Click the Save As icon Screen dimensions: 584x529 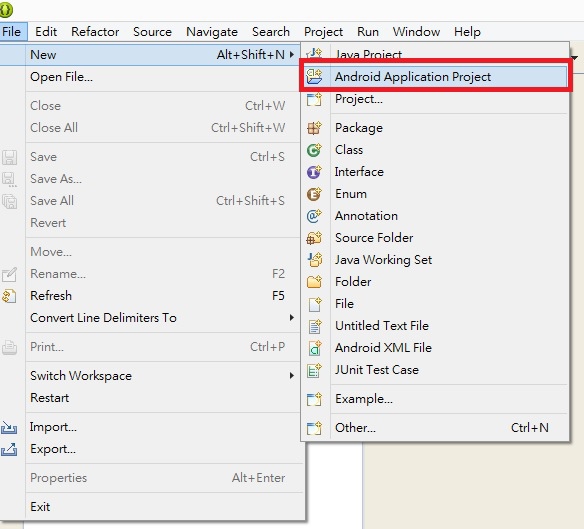click(x=9, y=179)
